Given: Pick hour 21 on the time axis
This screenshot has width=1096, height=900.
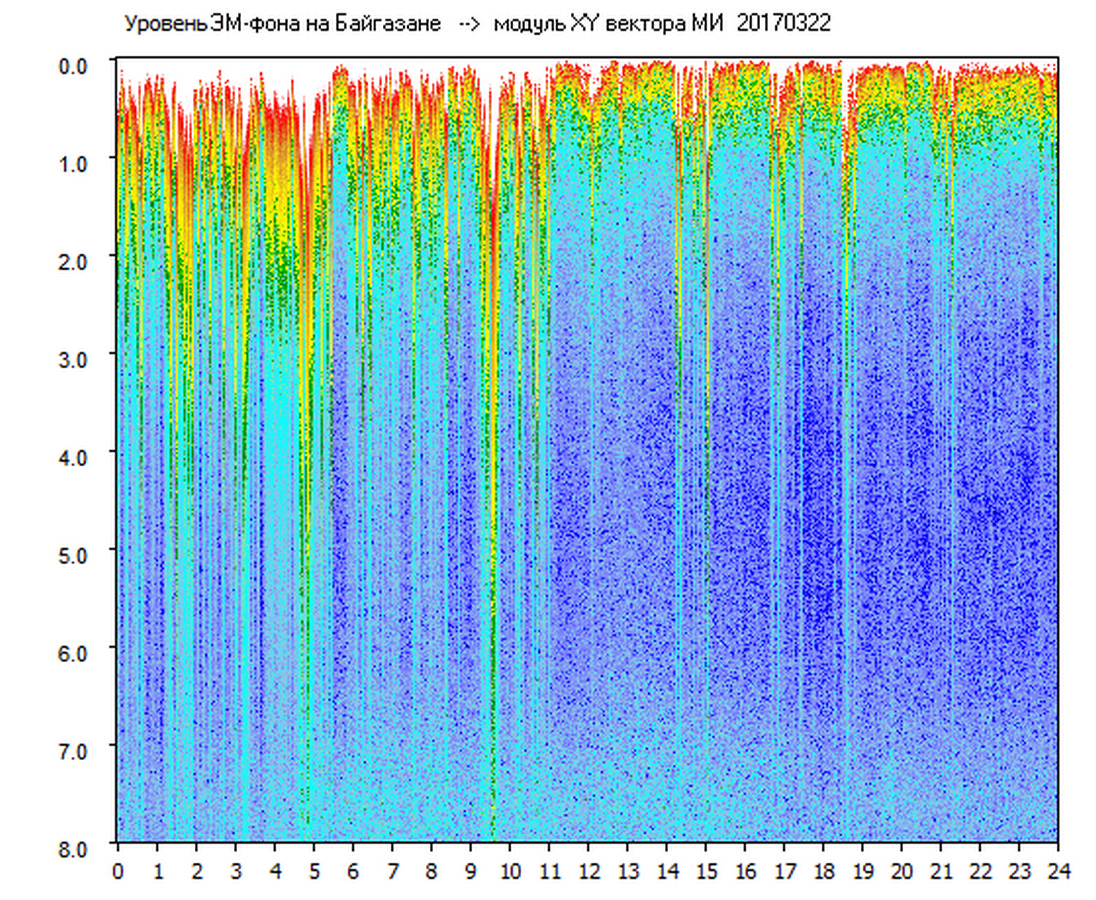Looking at the screenshot, I should 941,871.
